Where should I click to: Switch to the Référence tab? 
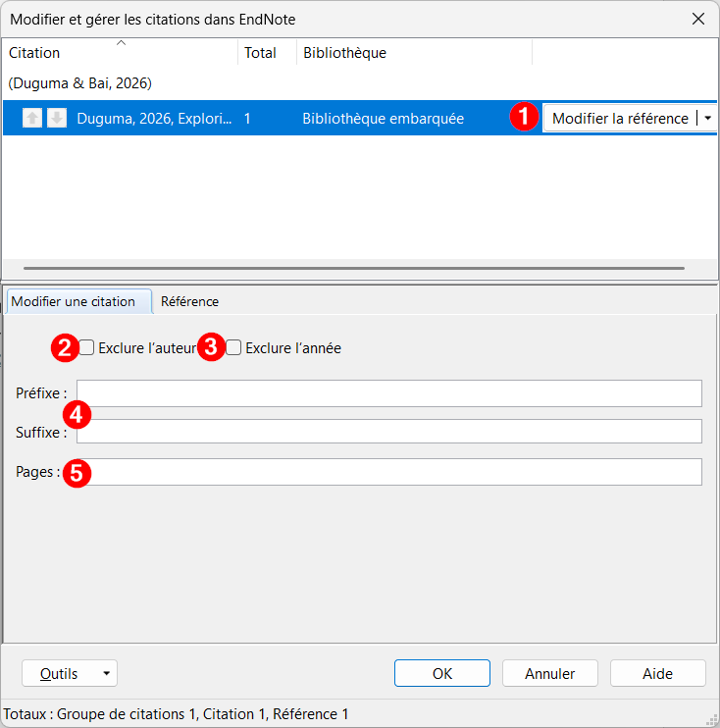click(x=189, y=301)
